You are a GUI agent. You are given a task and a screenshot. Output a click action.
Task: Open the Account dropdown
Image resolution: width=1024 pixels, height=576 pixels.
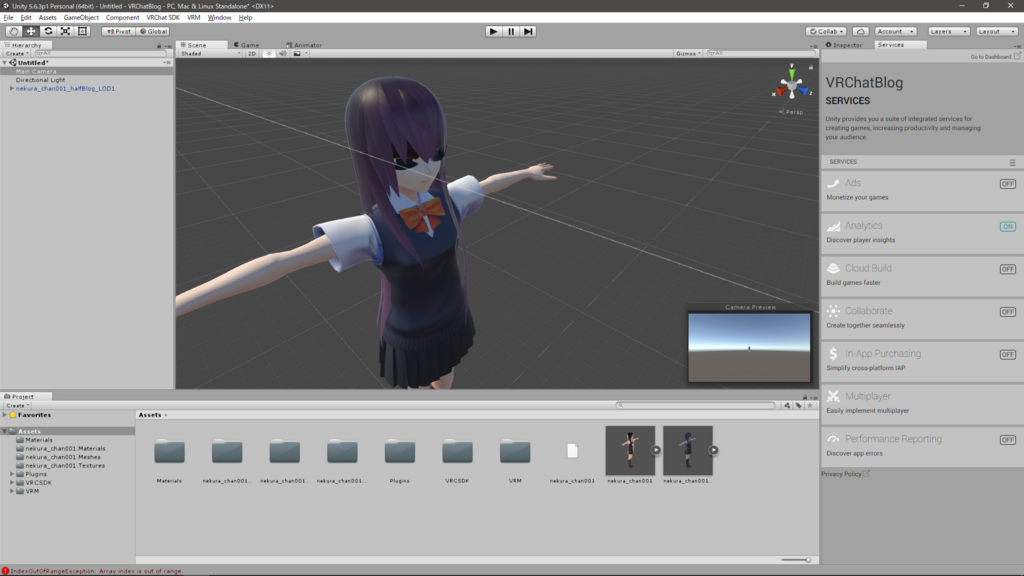click(895, 31)
